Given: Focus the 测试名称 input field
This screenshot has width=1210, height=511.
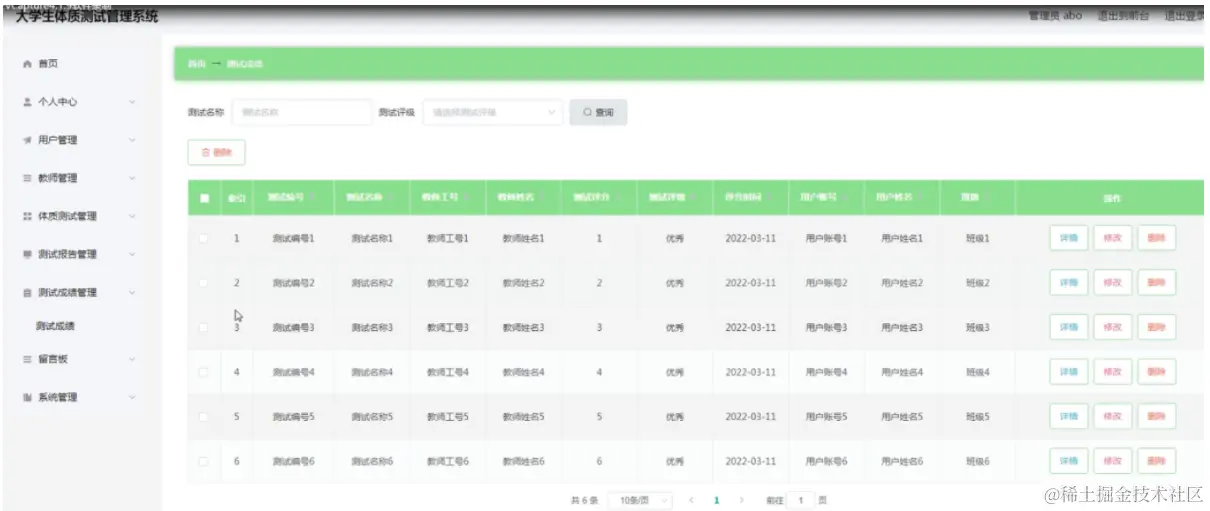Looking at the screenshot, I should click(x=301, y=113).
